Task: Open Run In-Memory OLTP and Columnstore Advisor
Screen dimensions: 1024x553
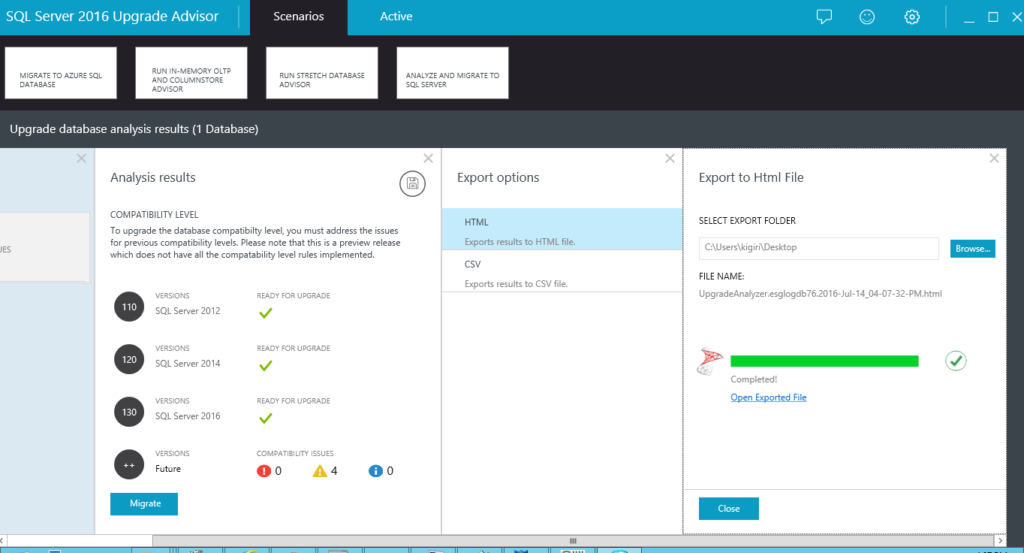Action: click(191, 73)
